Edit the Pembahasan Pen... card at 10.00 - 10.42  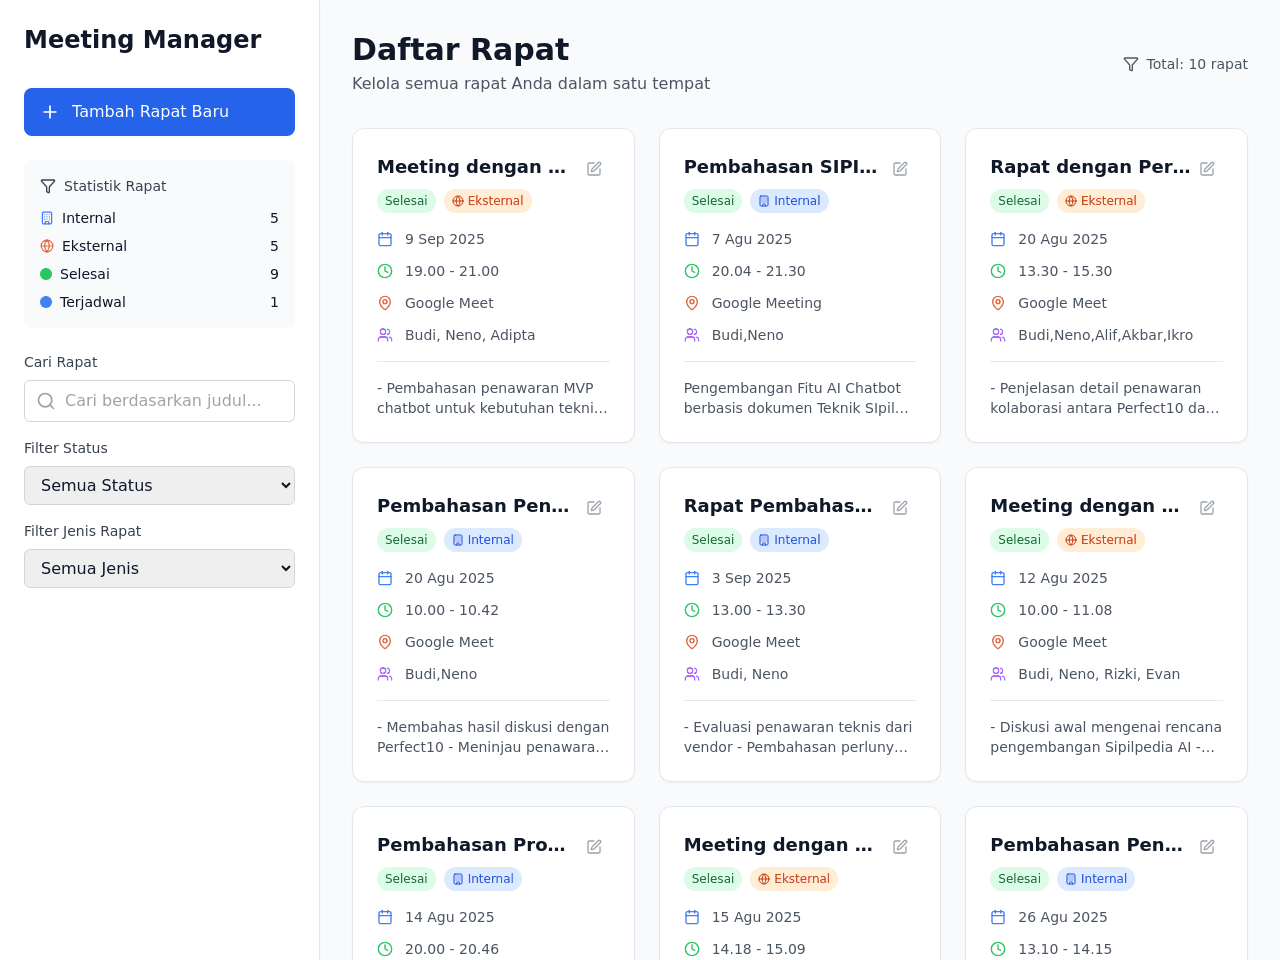click(x=594, y=507)
